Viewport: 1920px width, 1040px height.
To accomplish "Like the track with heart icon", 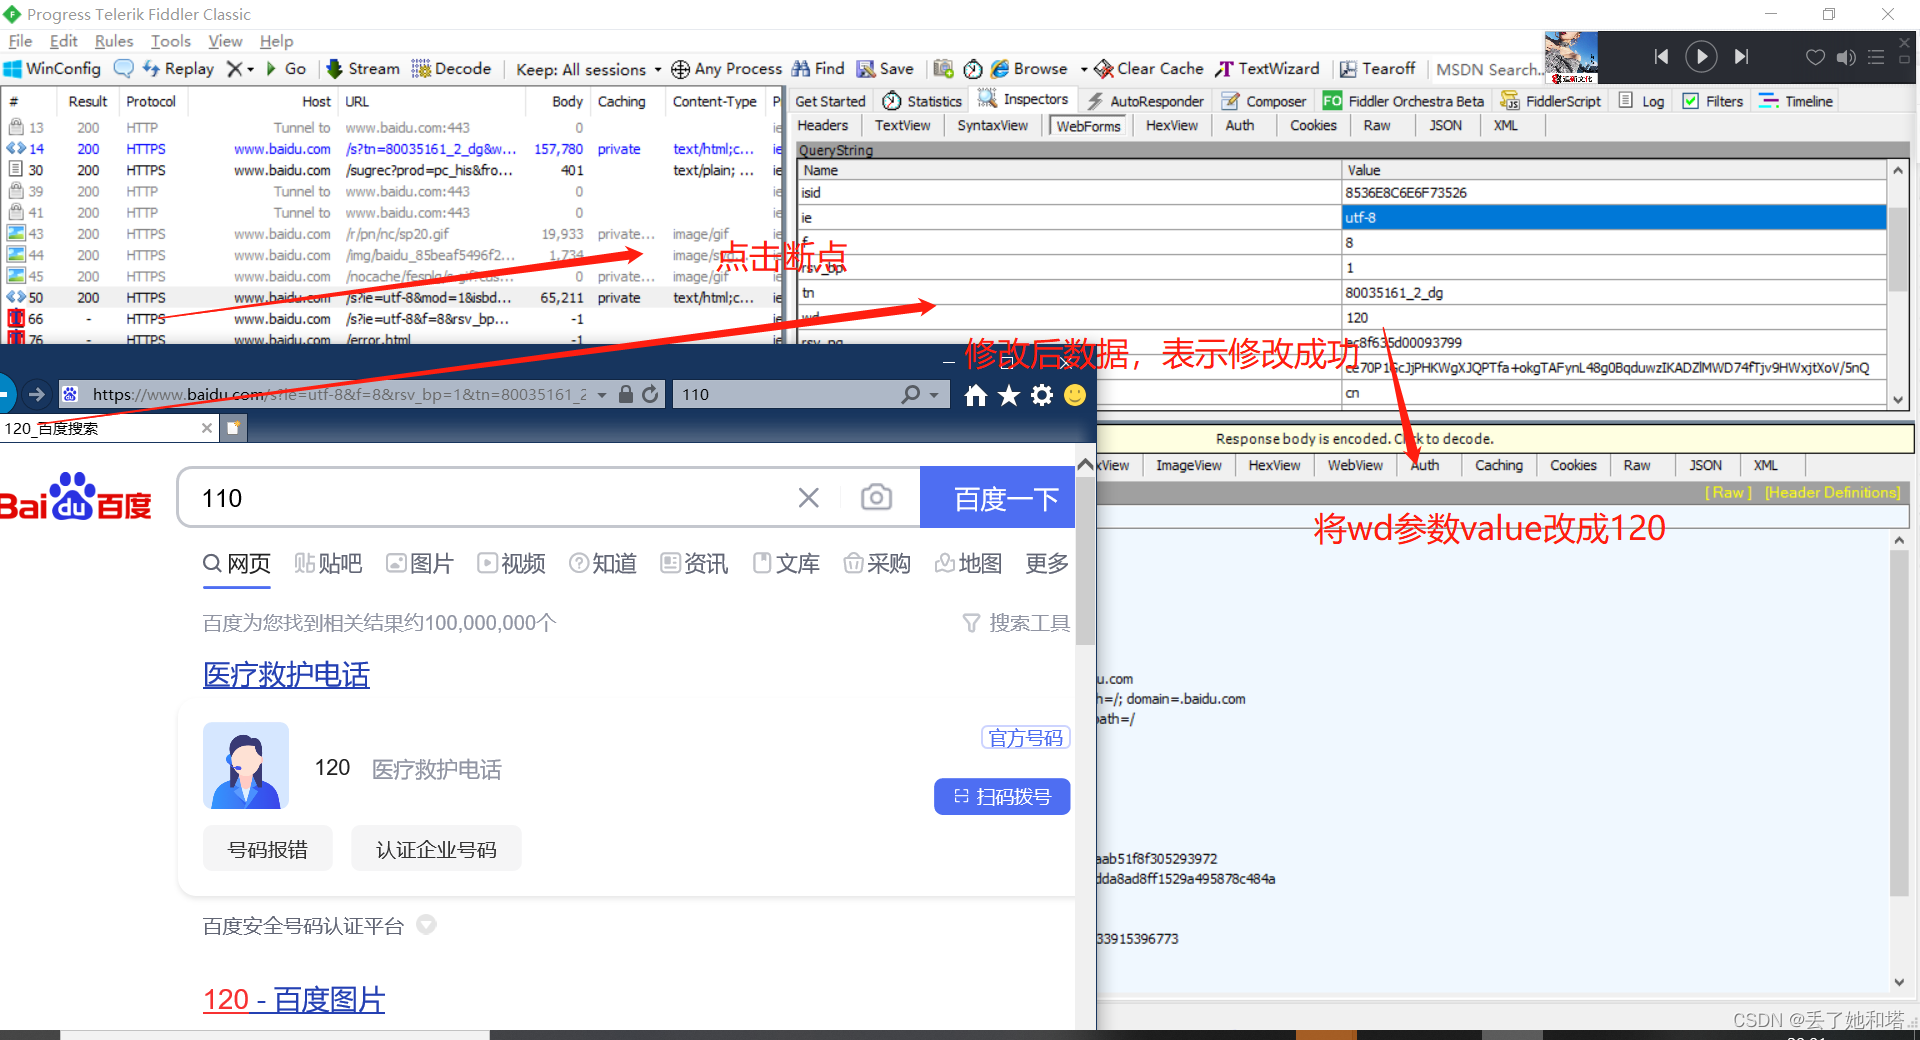I will pyautogui.click(x=1815, y=57).
